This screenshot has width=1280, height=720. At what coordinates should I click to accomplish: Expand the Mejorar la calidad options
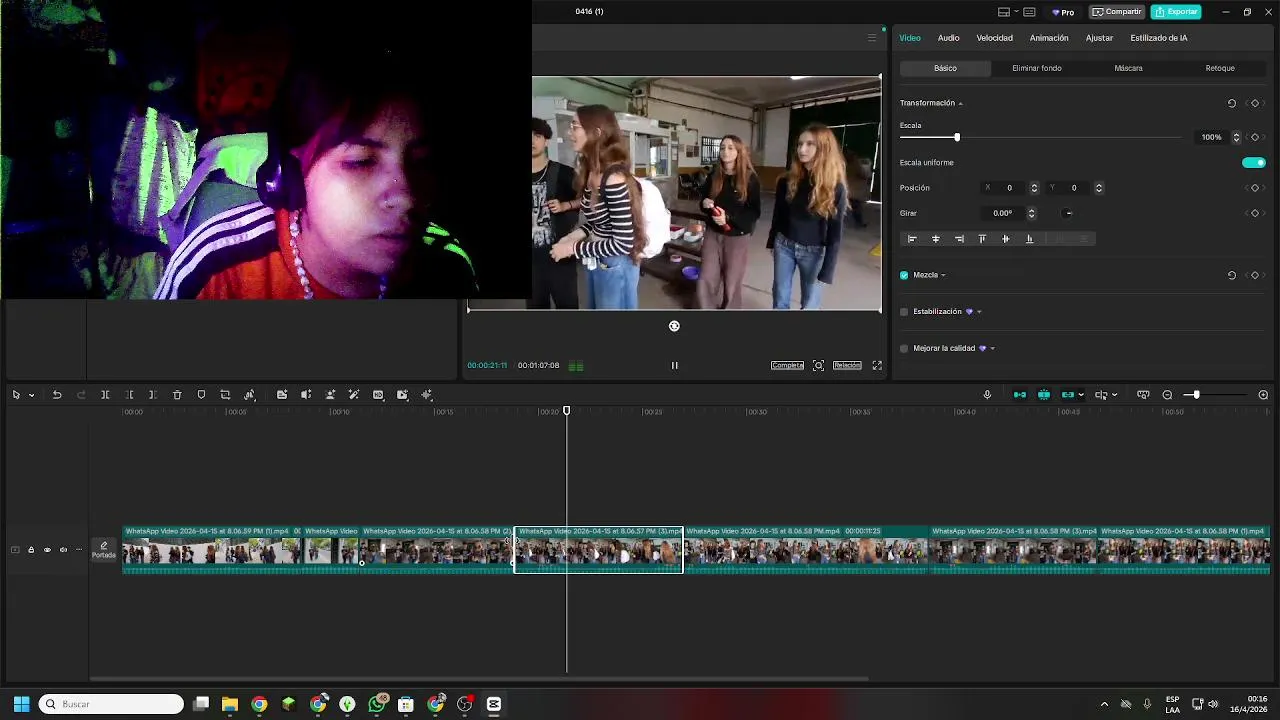[992, 349]
